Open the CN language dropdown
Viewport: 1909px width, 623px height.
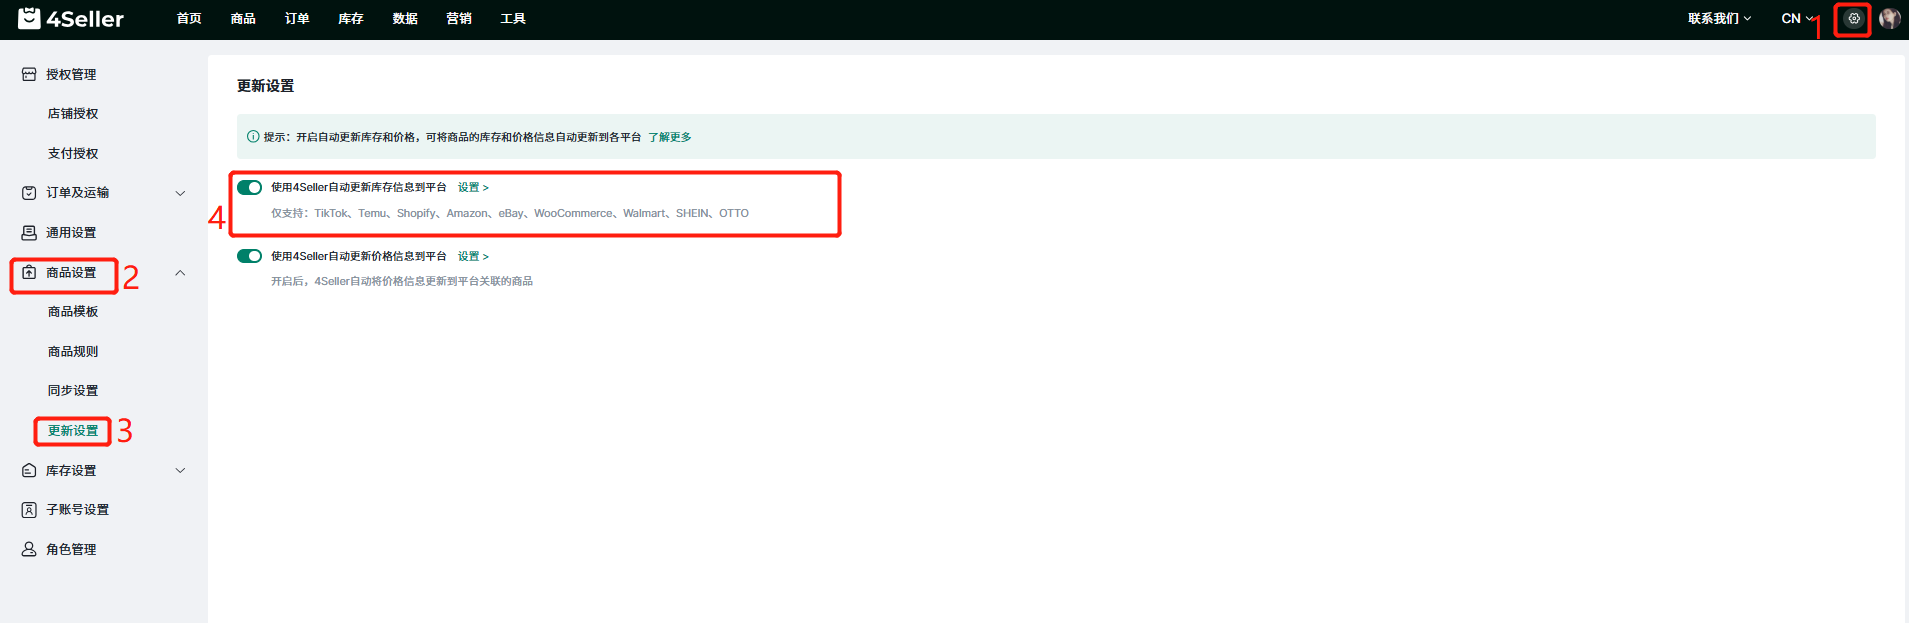click(x=1796, y=19)
